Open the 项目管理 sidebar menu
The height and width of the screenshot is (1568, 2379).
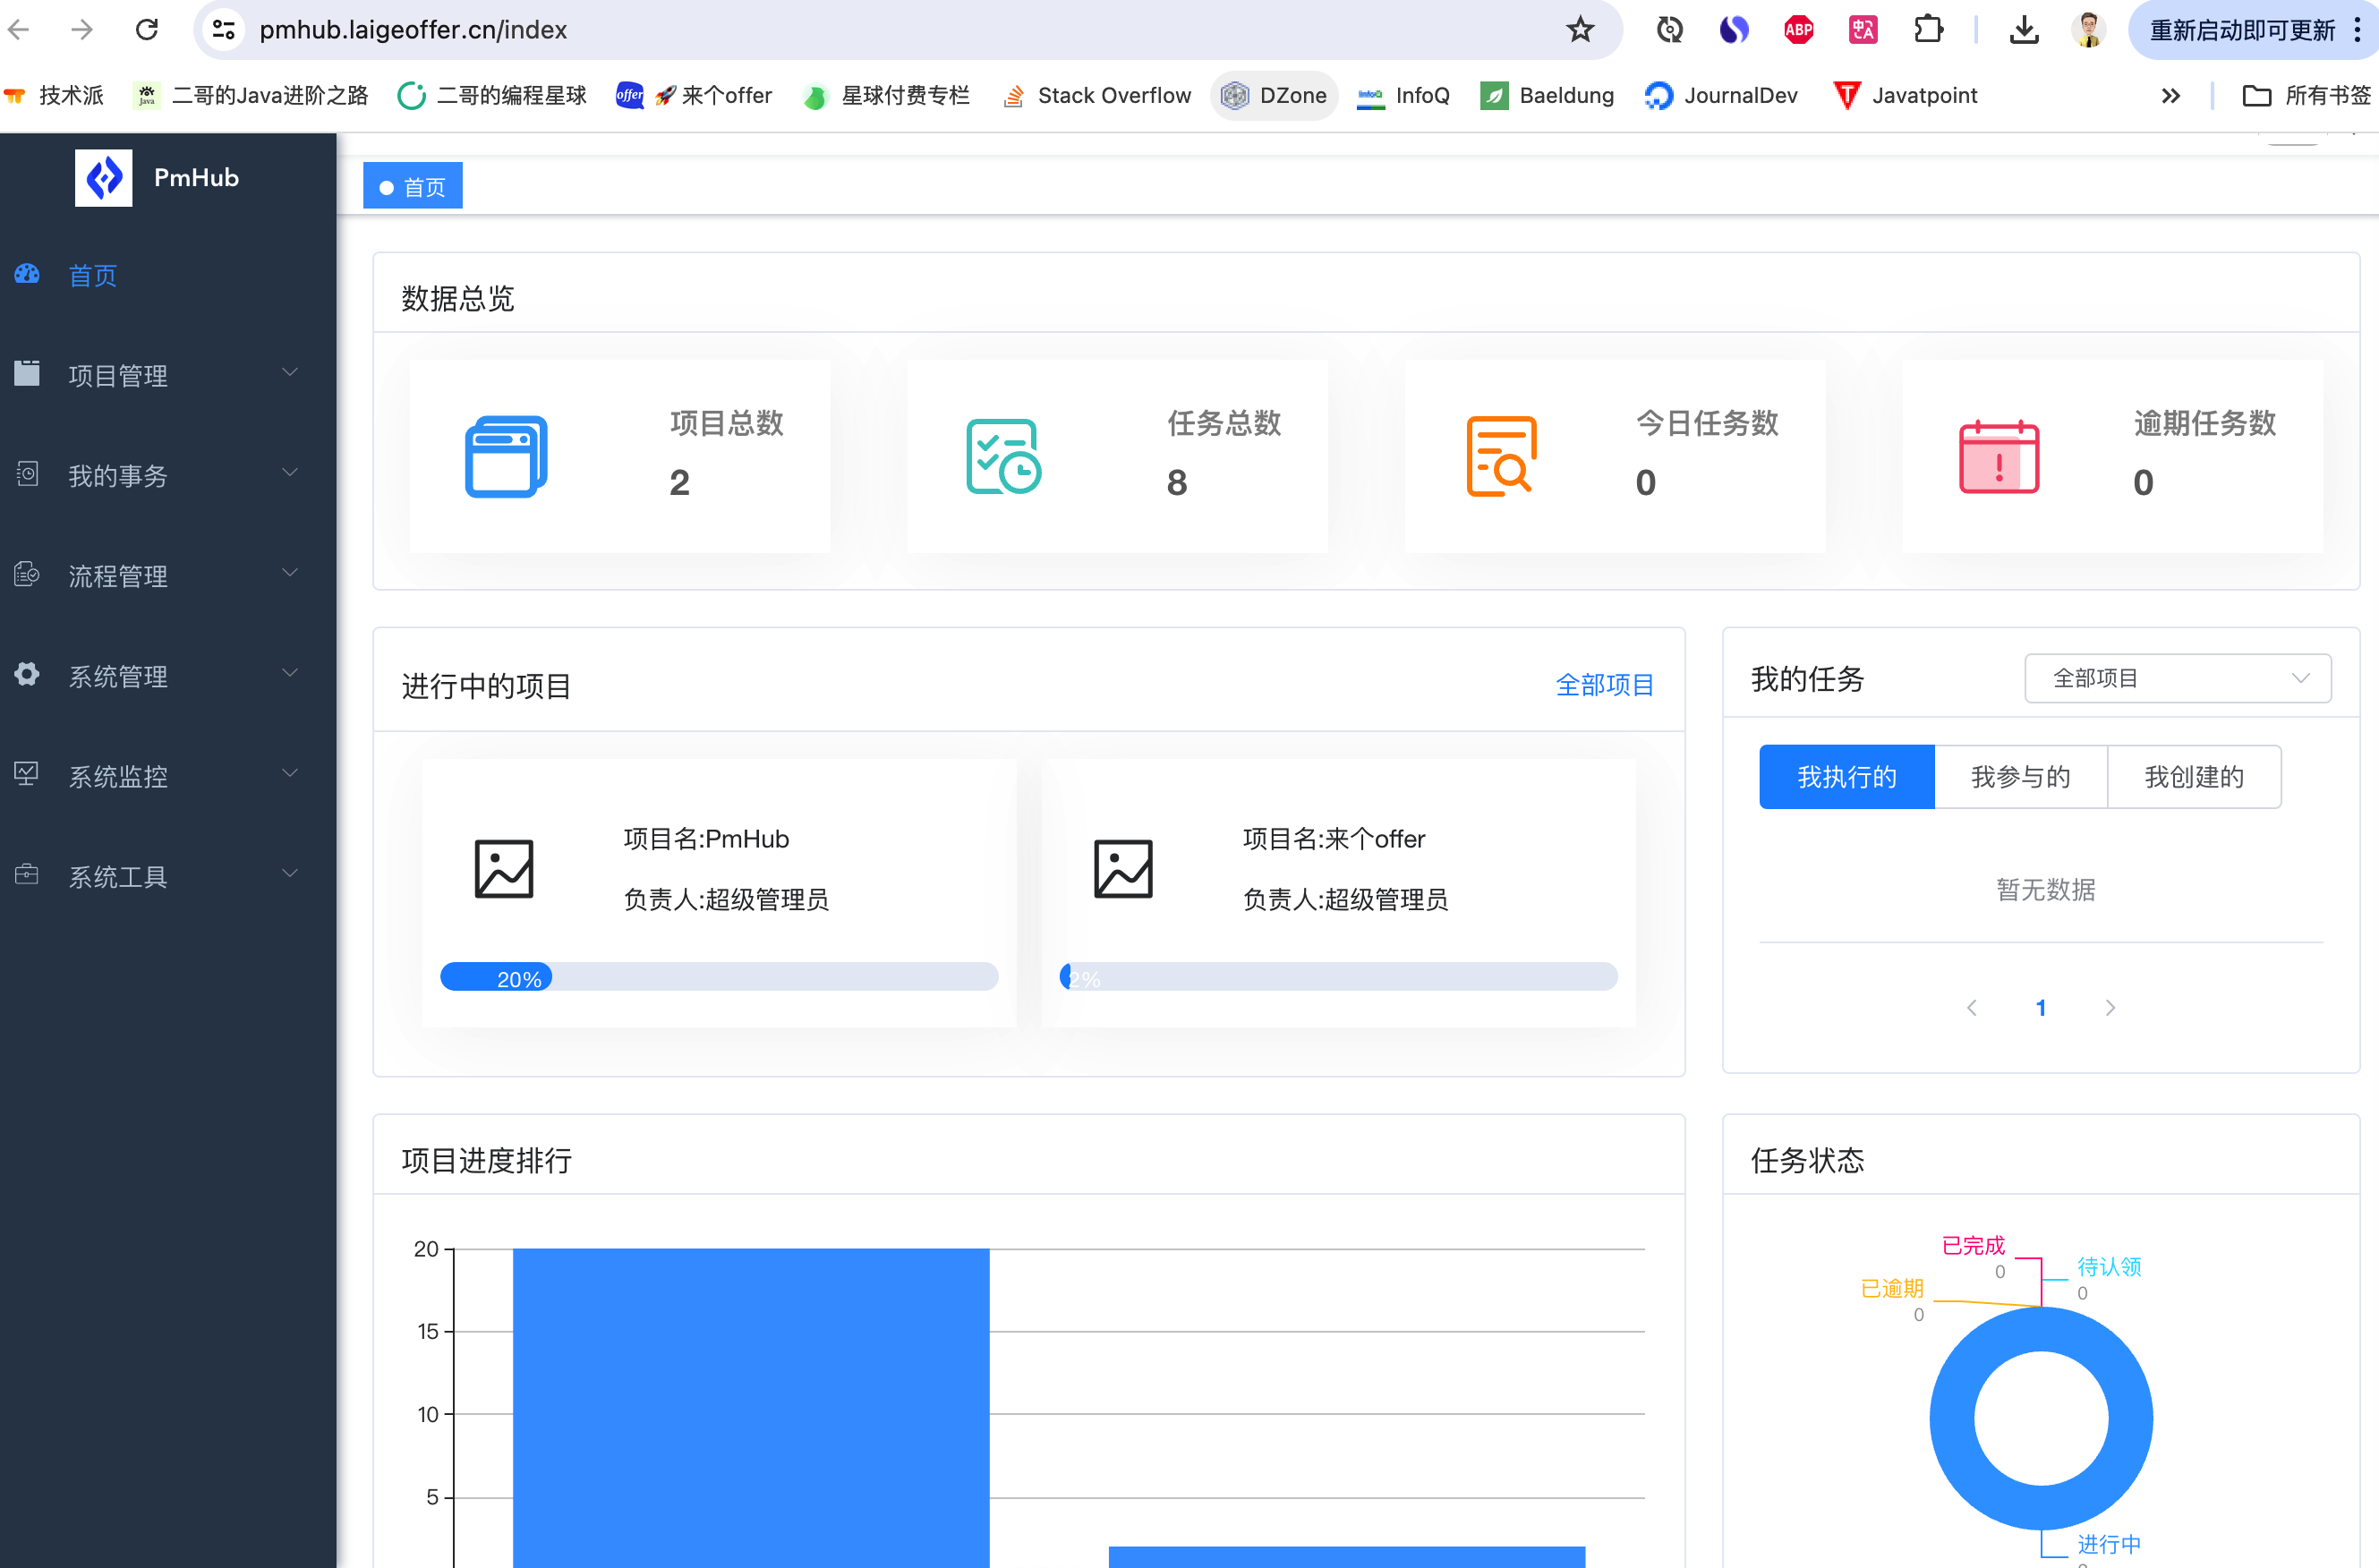pos(168,375)
